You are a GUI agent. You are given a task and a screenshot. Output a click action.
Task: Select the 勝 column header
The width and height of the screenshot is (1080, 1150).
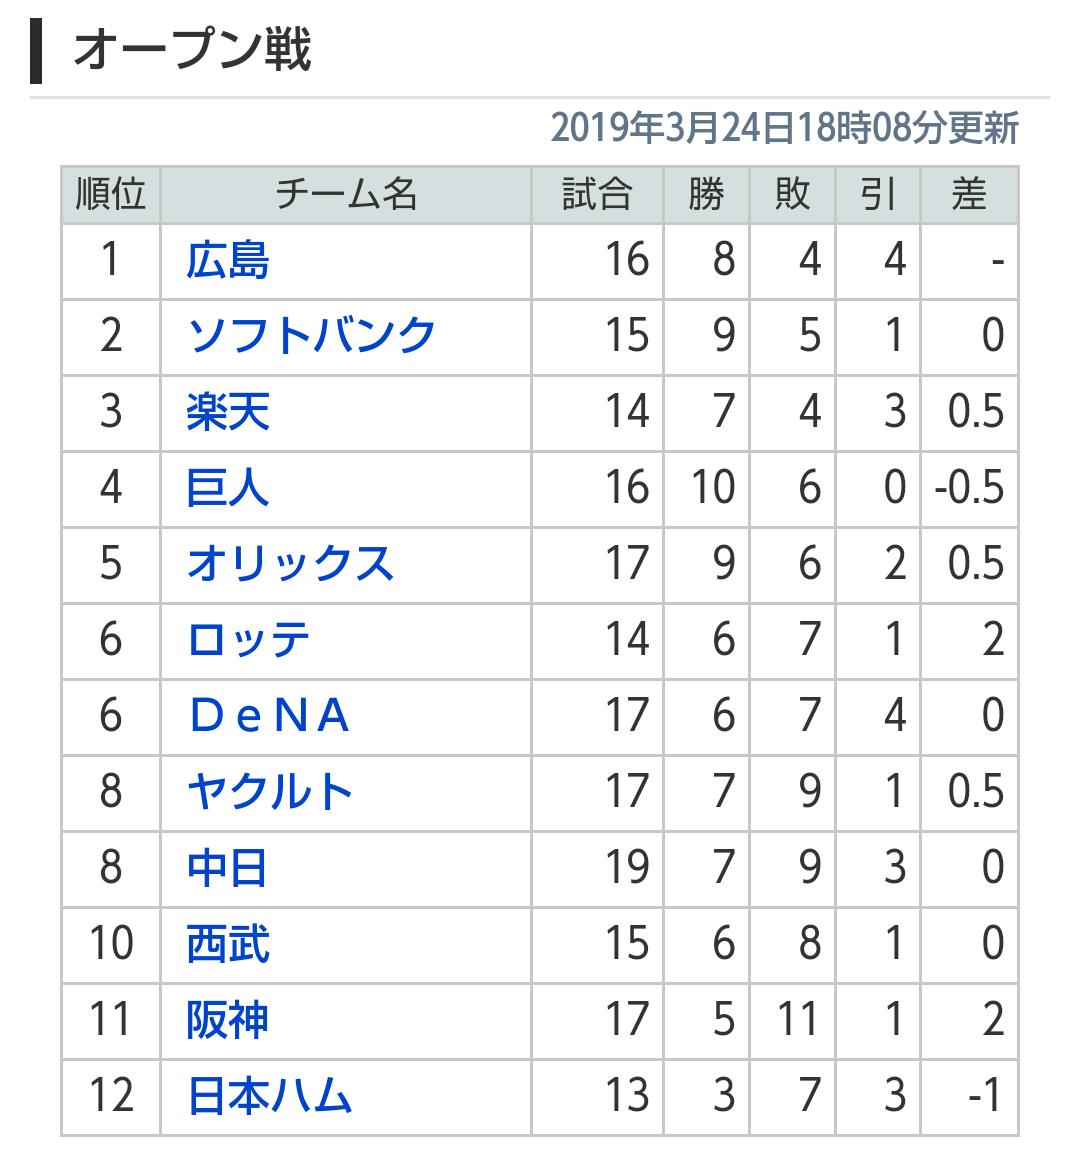tap(706, 195)
